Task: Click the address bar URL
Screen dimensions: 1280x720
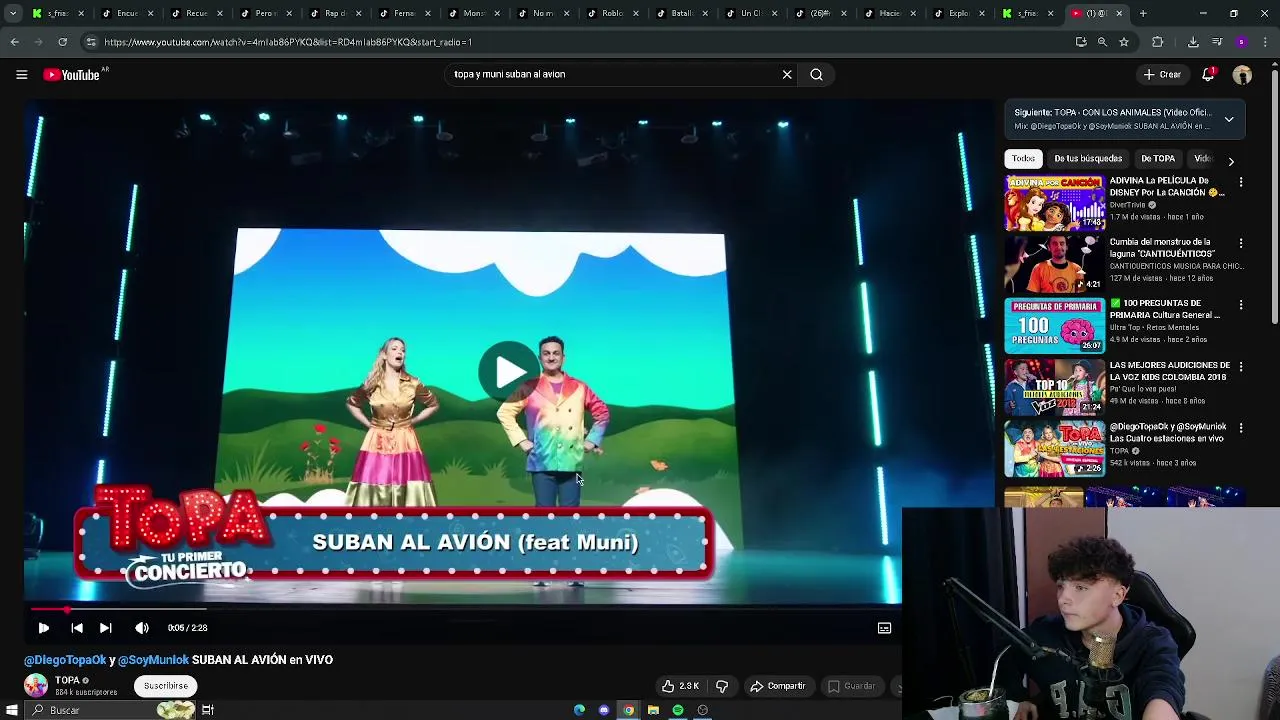Action: tap(288, 42)
